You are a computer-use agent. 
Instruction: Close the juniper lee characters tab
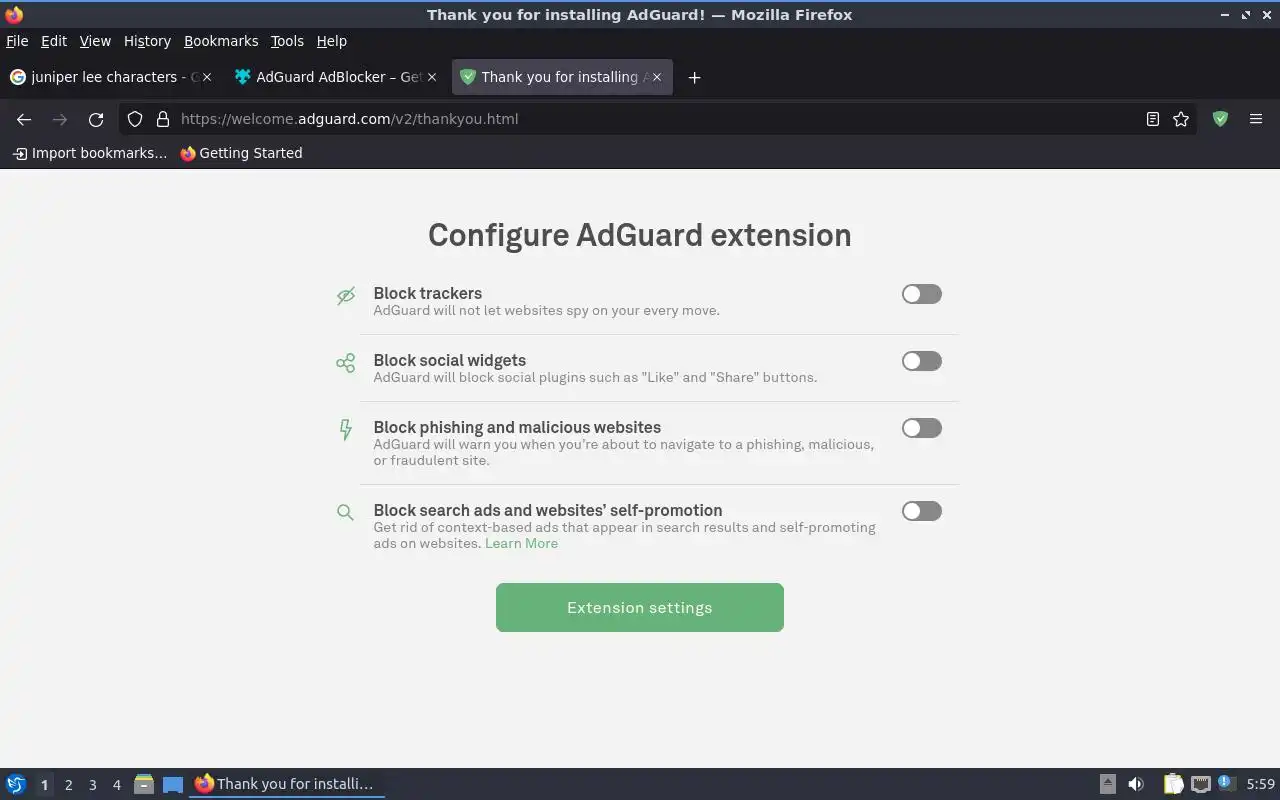pos(206,77)
